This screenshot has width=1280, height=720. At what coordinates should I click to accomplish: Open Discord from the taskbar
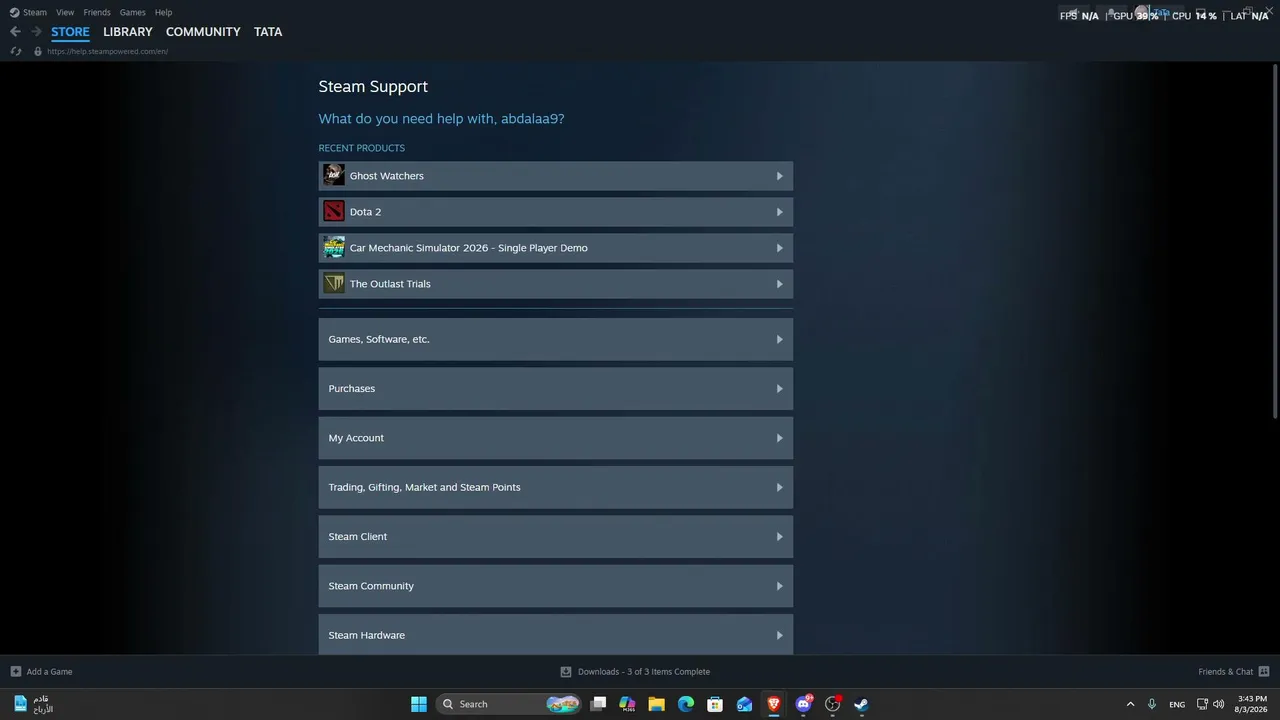[x=803, y=704]
